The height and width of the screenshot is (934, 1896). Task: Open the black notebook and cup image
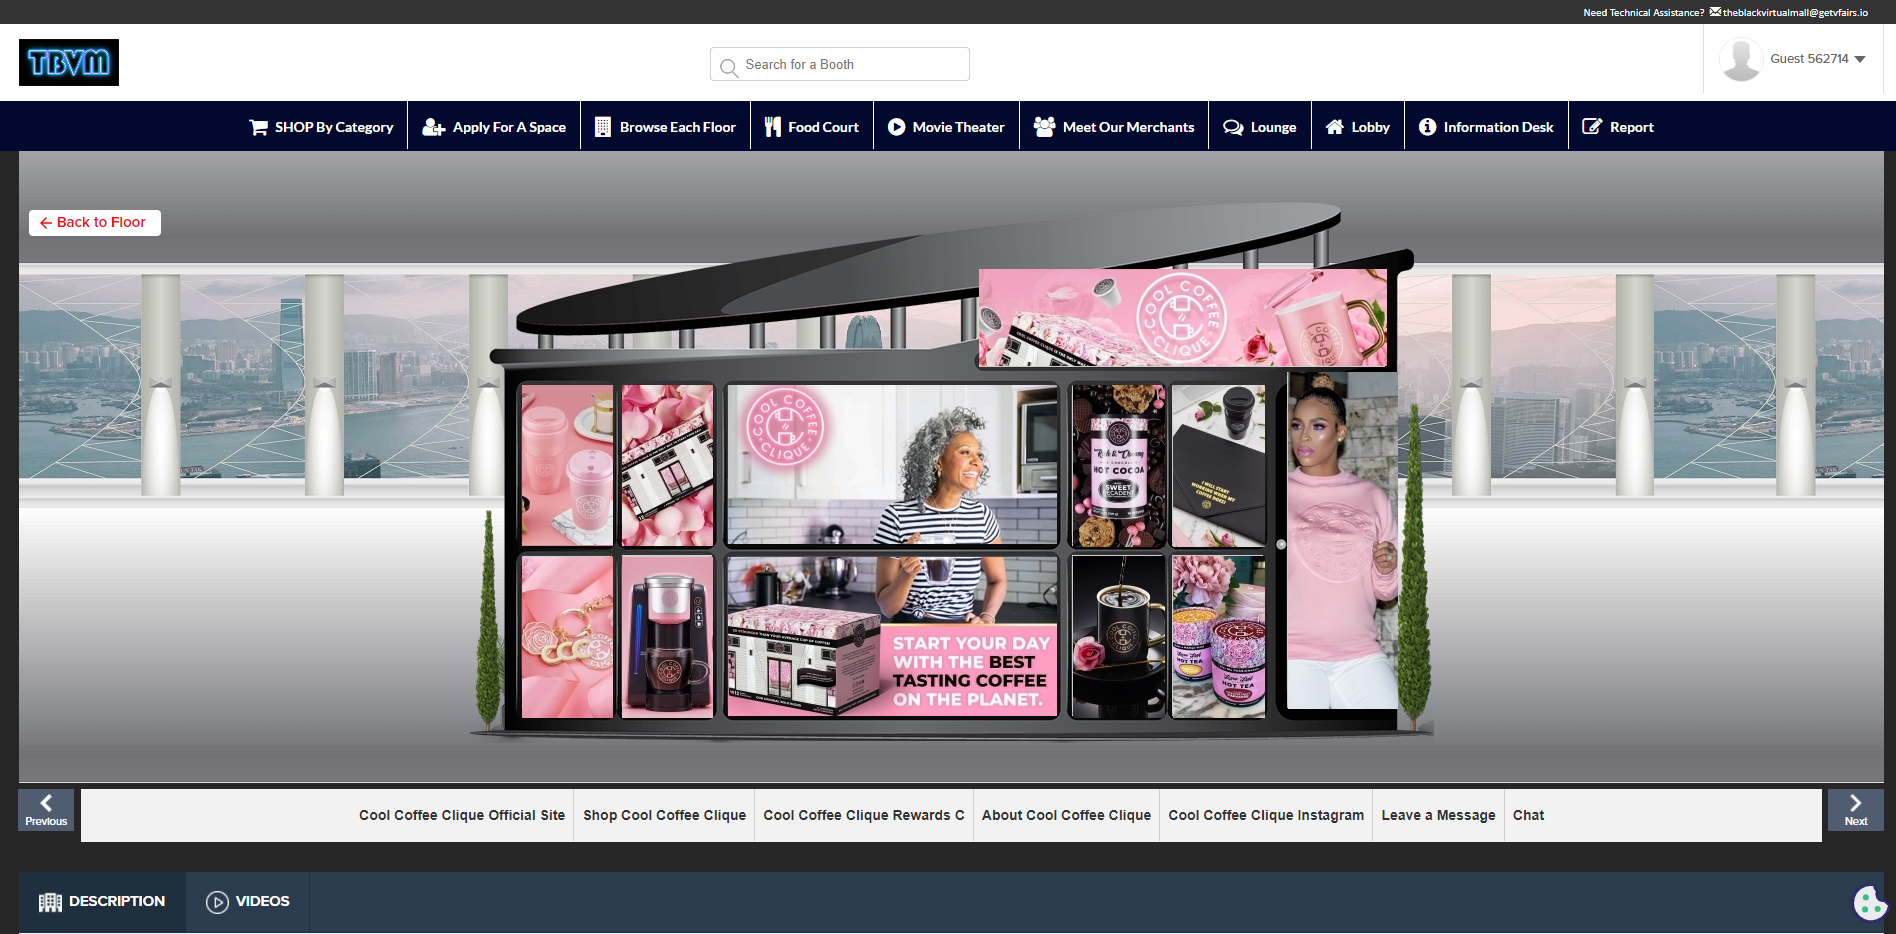coord(1218,466)
